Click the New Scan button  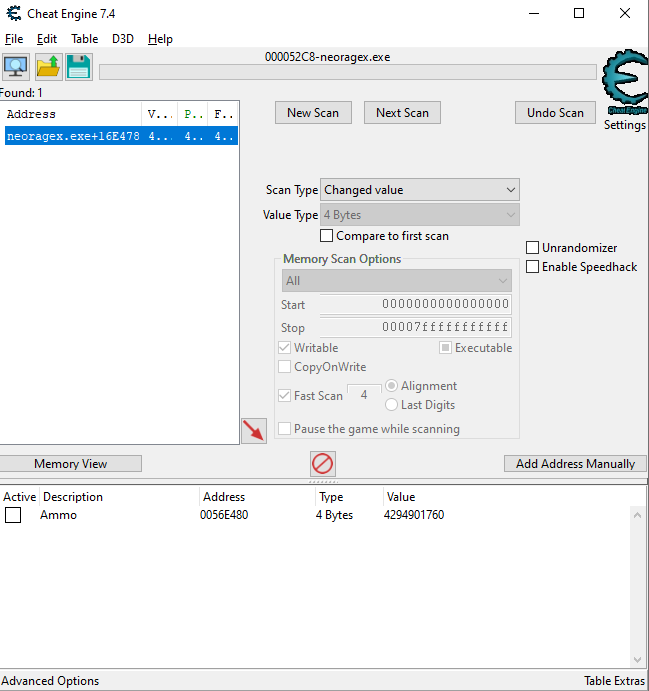313,113
